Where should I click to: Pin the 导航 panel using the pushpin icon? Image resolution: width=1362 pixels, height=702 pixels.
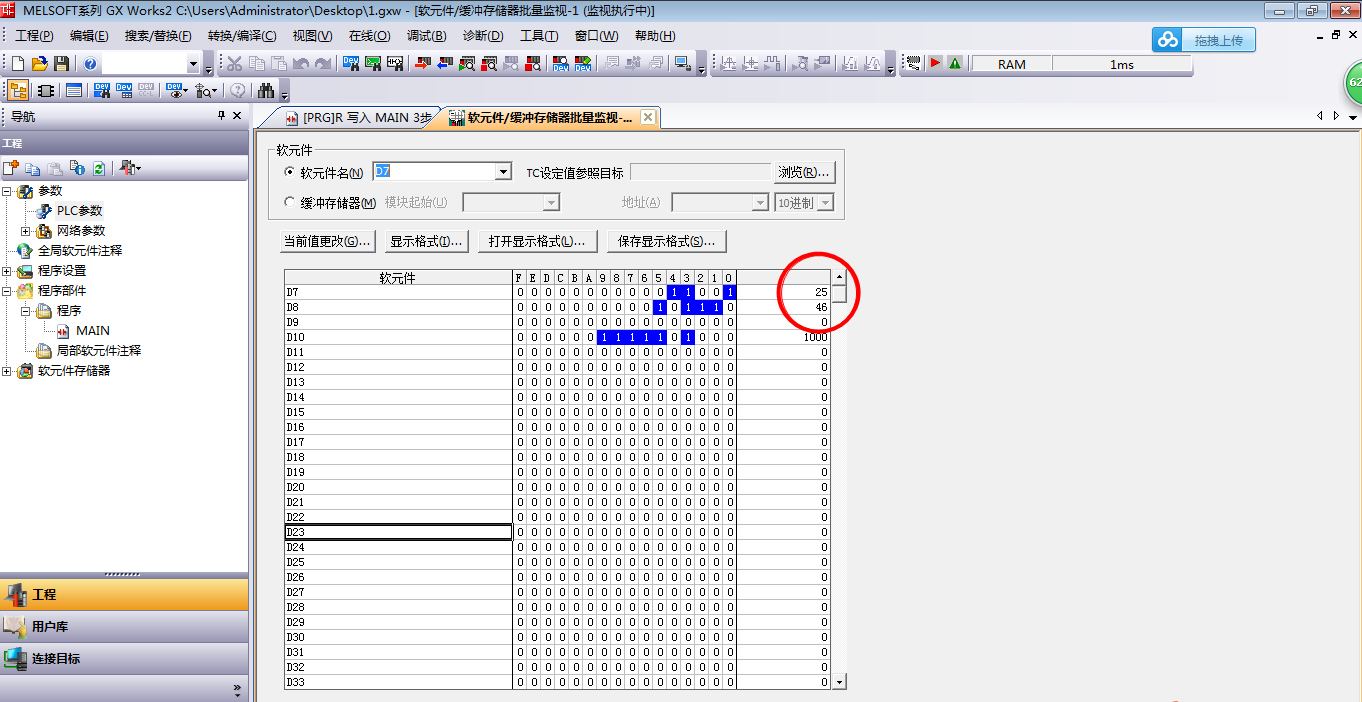point(221,116)
